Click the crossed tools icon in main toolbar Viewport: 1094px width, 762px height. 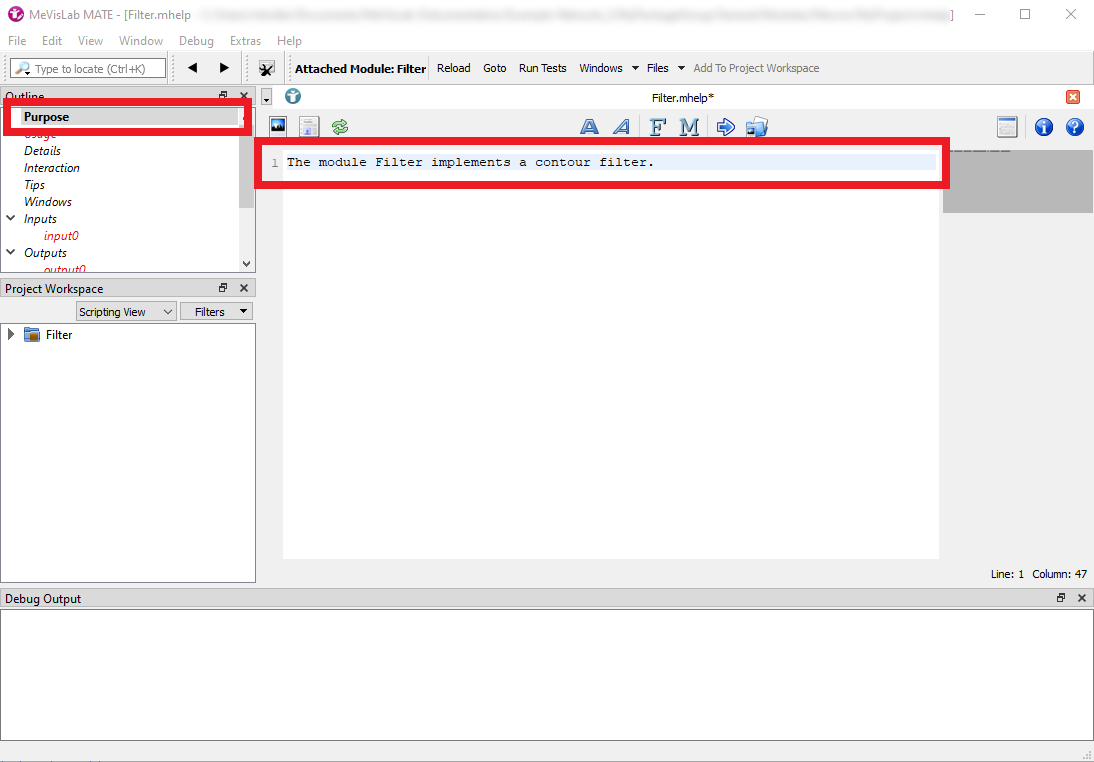click(x=266, y=68)
